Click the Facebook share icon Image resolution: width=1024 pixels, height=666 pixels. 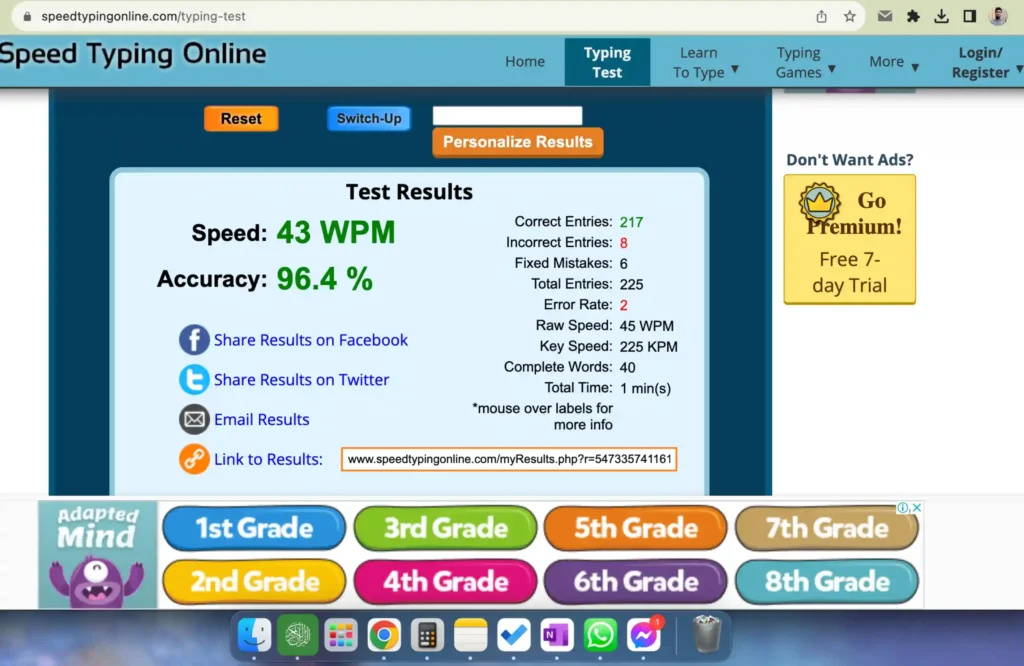click(x=194, y=340)
